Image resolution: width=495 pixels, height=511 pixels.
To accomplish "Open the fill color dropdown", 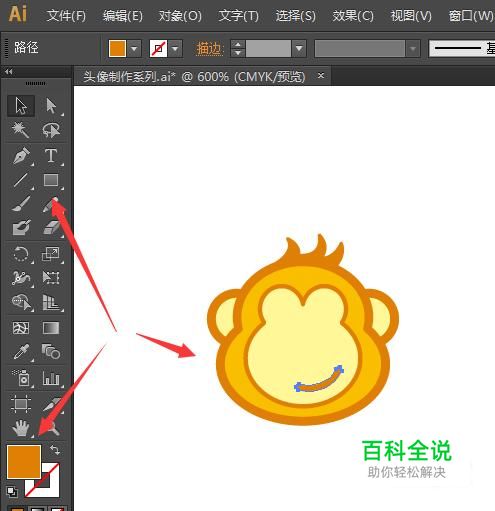I will [134, 49].
